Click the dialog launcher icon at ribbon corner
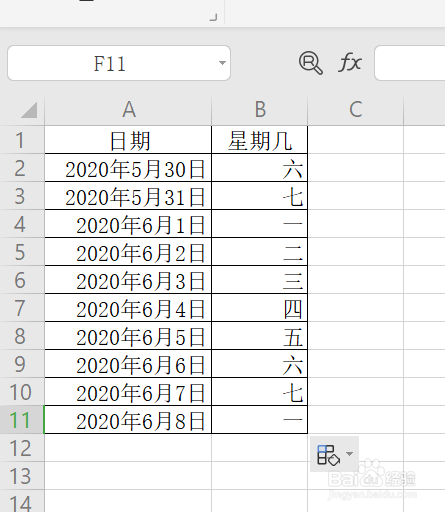Viewport: 445px width, 512px height. click(214, 17)
